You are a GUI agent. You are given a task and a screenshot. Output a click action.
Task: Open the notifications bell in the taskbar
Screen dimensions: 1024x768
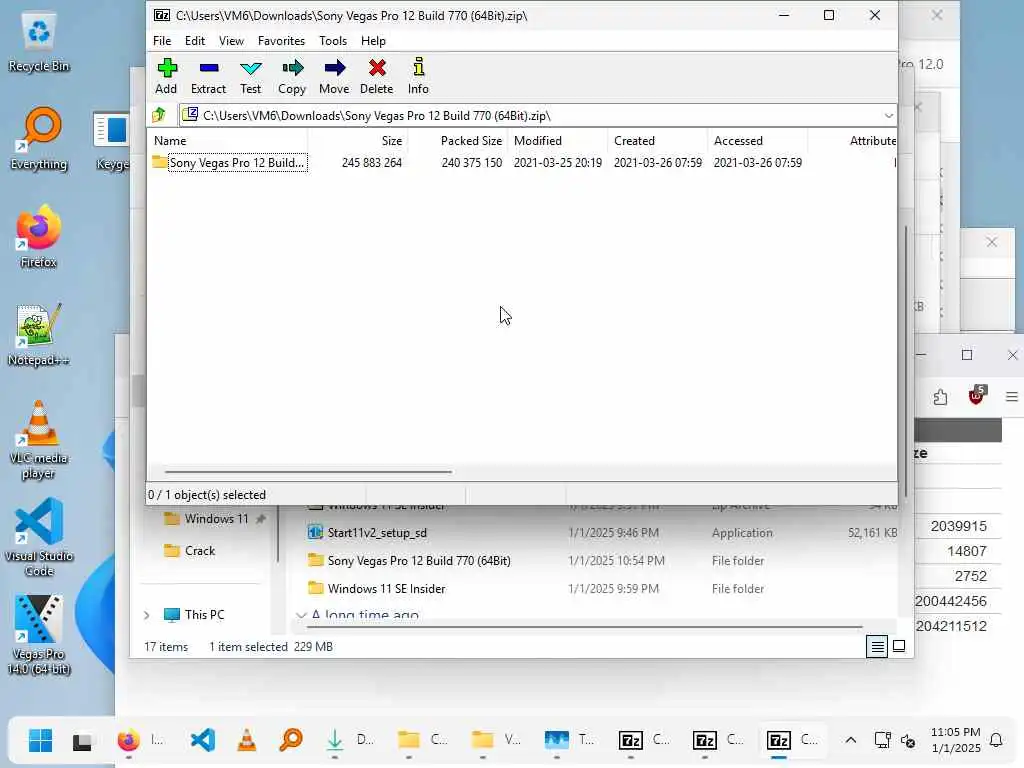996,740
